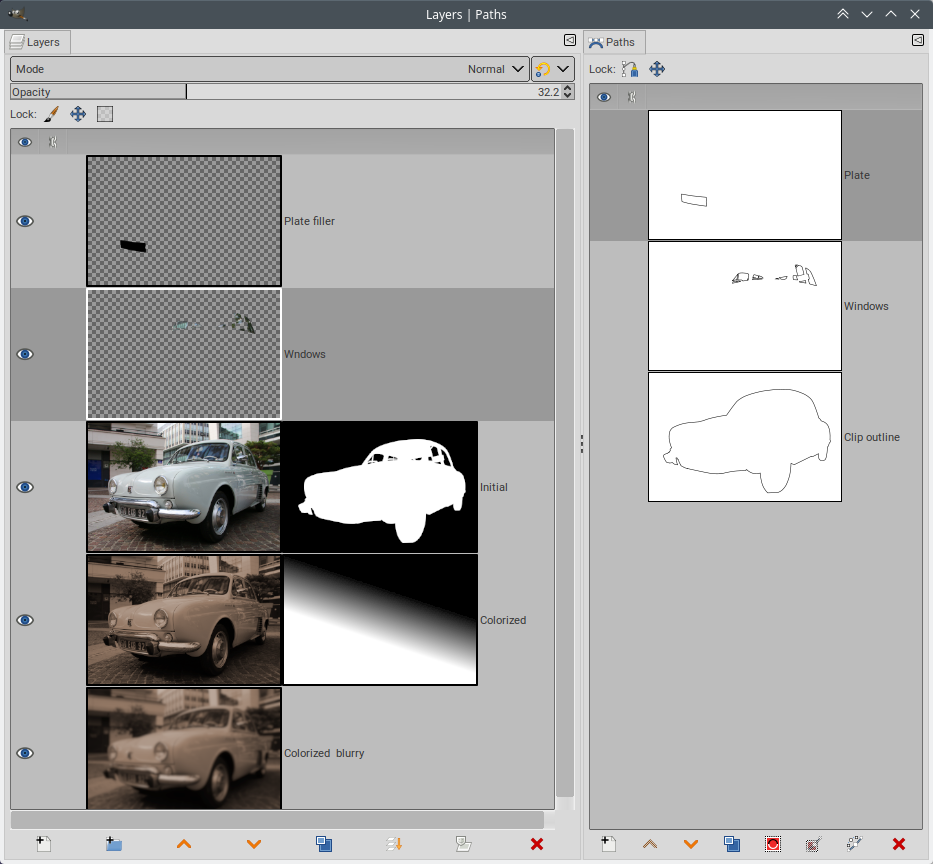Create a new layer
Screen dimensions: 933x864
[x=43, y=844]
